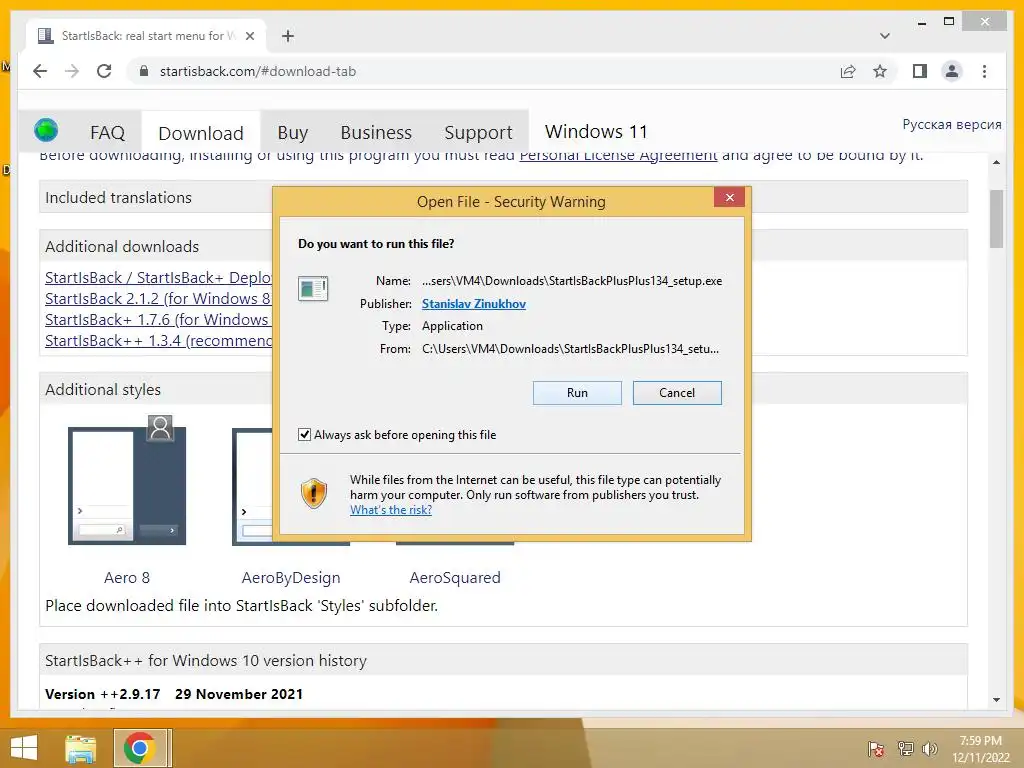The height and width of the screenshot is (768, 1024).
Task: Download StartIsBack+ 1.7.6 link
Action: 157,319
